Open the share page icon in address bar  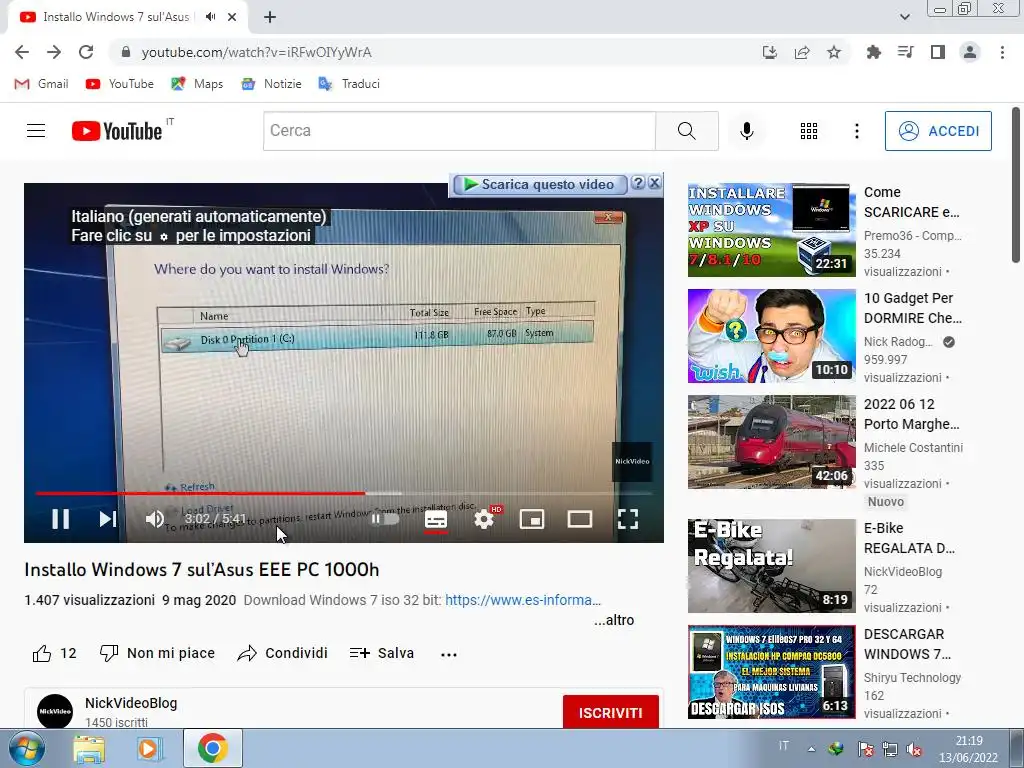point(802,52)
